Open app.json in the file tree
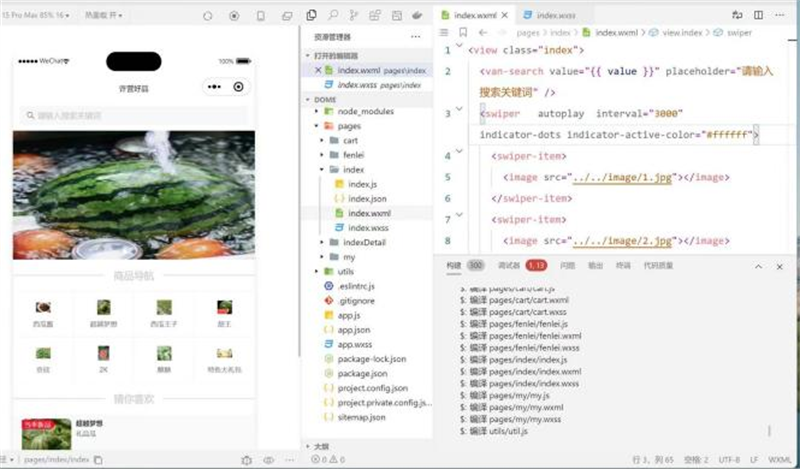 click(x=354, y=329)
